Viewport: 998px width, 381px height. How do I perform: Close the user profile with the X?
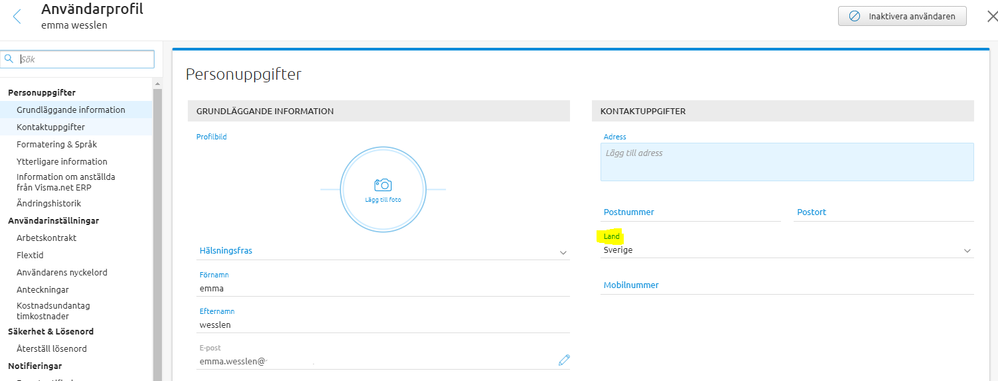click(x=991, y=17)
